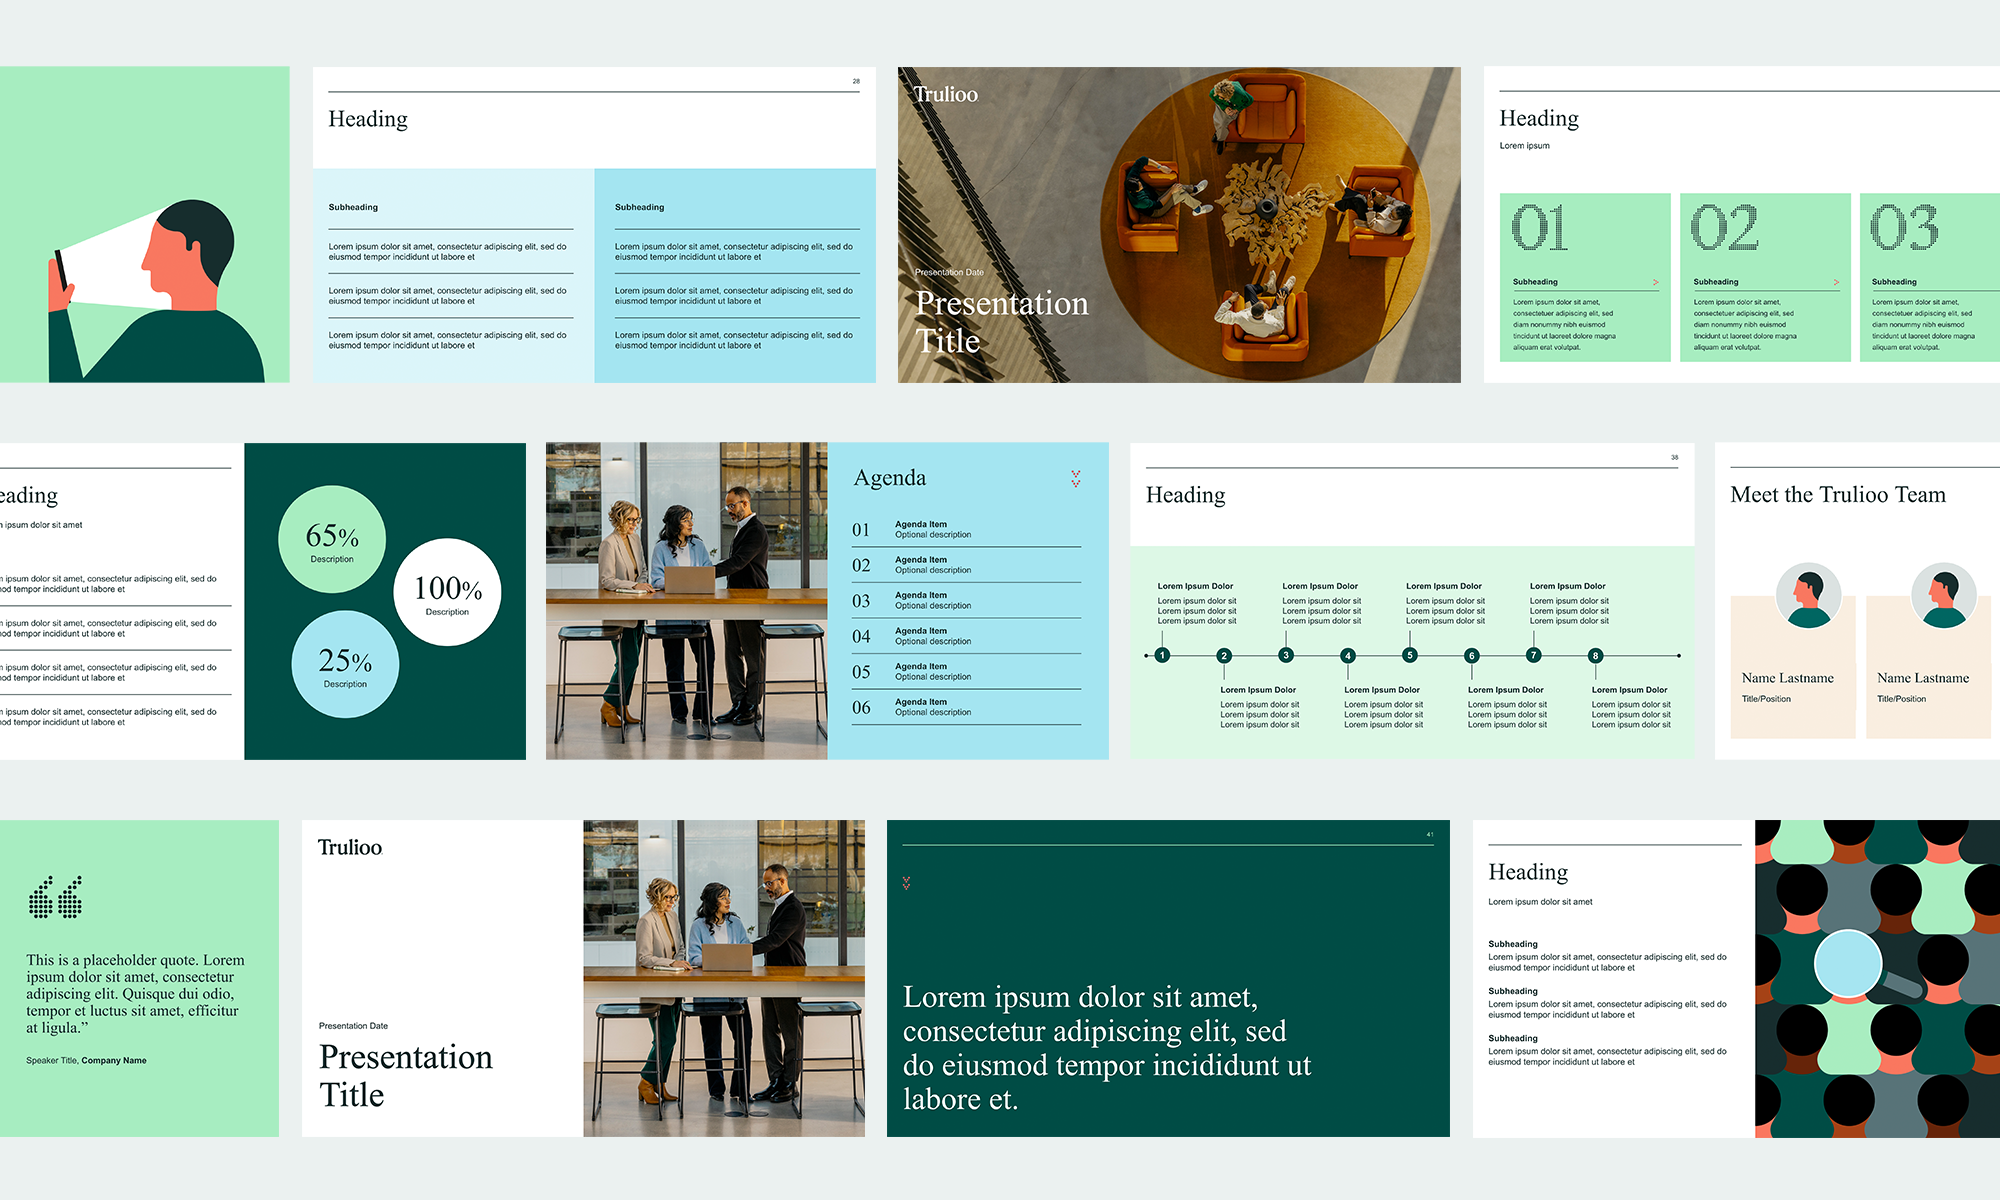Click the magnifying glass in the pattern illustration
Image resolution: width=2000 pixels, height=1200 pixels.
coord(1850,965)
